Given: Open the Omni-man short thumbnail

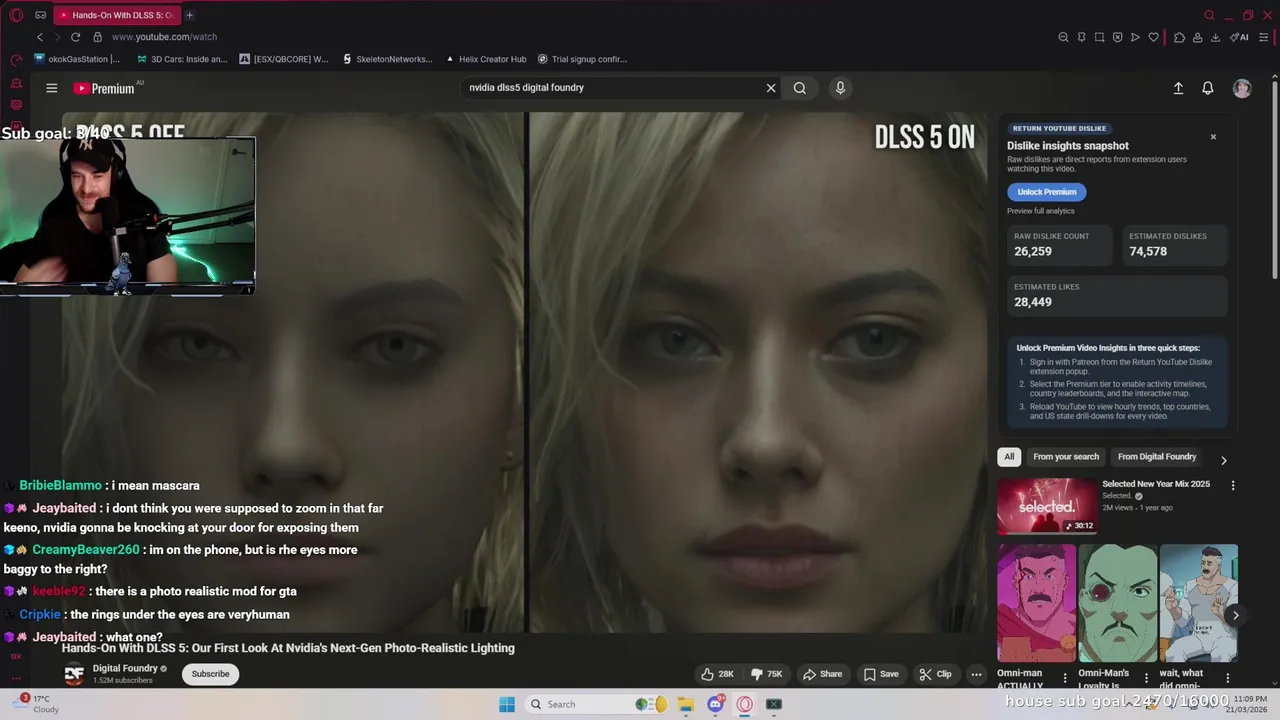Looking at the screenshot, I should pos(1037,603).
